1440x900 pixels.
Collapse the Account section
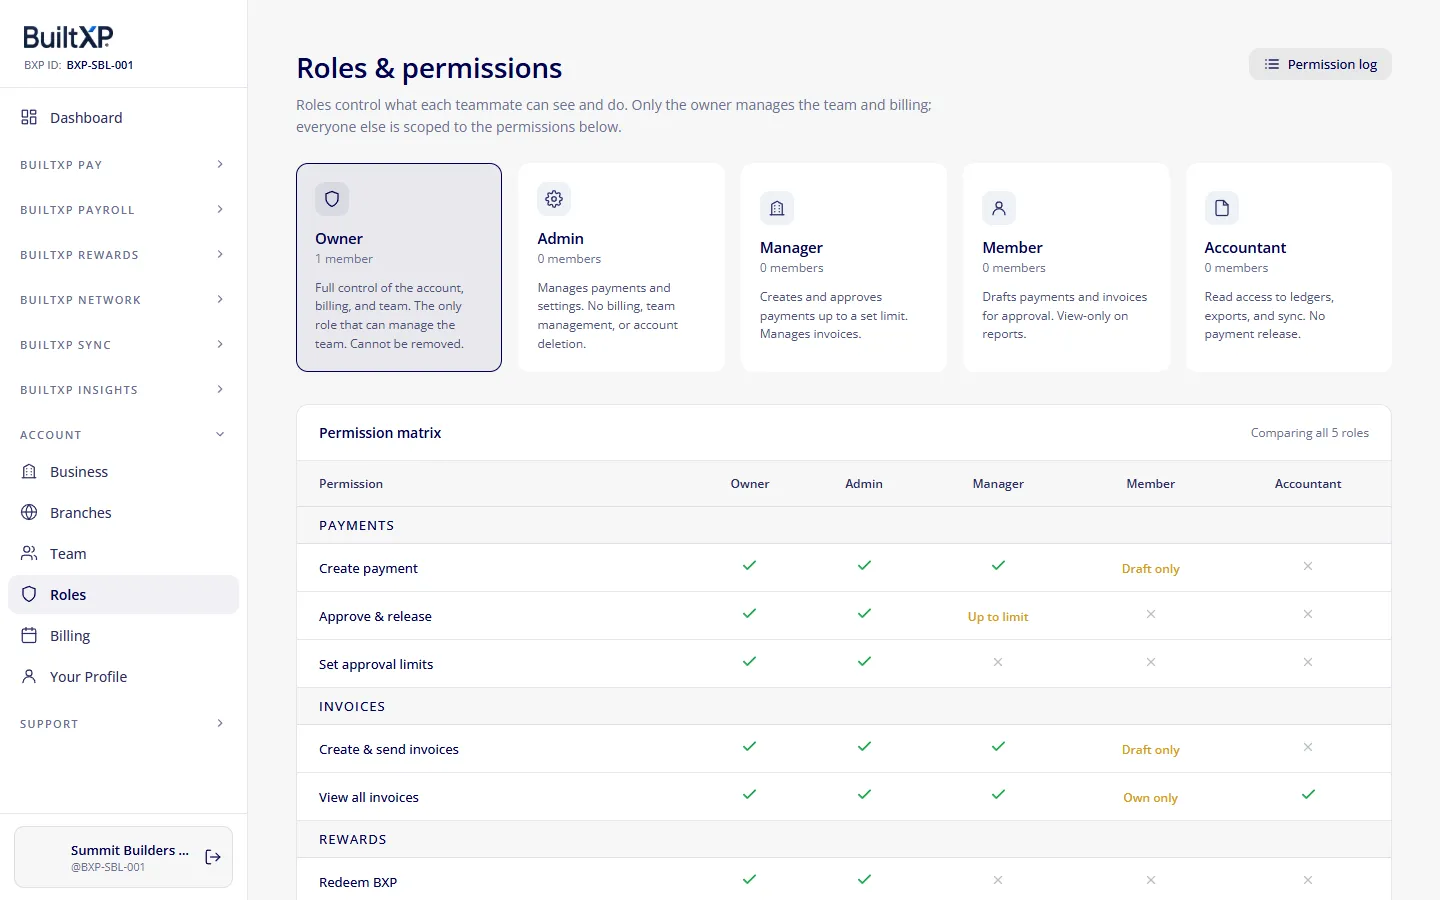[x=123, y=434]
